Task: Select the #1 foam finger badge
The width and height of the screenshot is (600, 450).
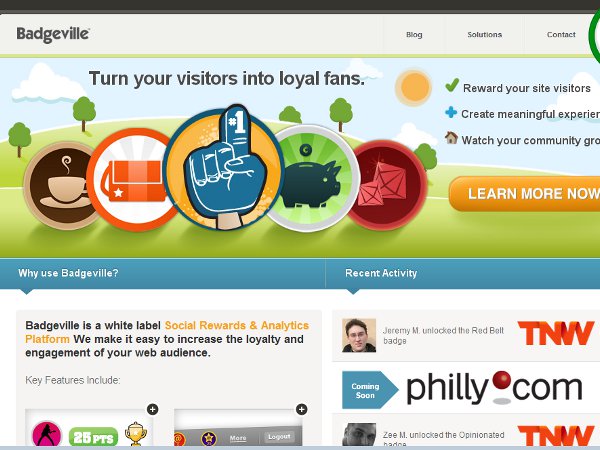Action: click(x=224, y=168)
